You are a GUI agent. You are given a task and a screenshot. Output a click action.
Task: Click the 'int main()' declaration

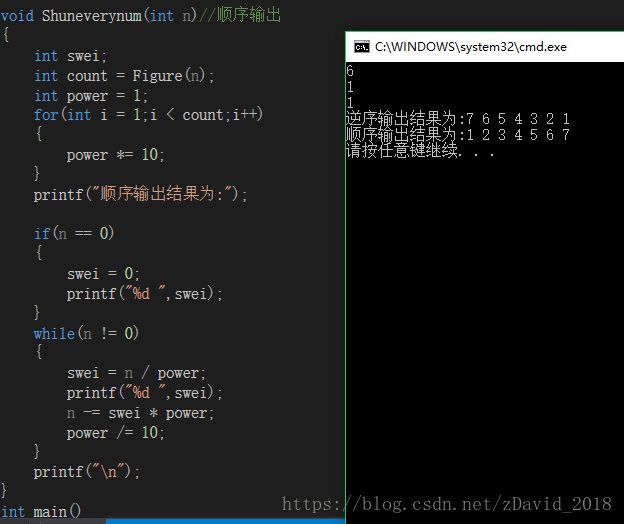(41, 511)
